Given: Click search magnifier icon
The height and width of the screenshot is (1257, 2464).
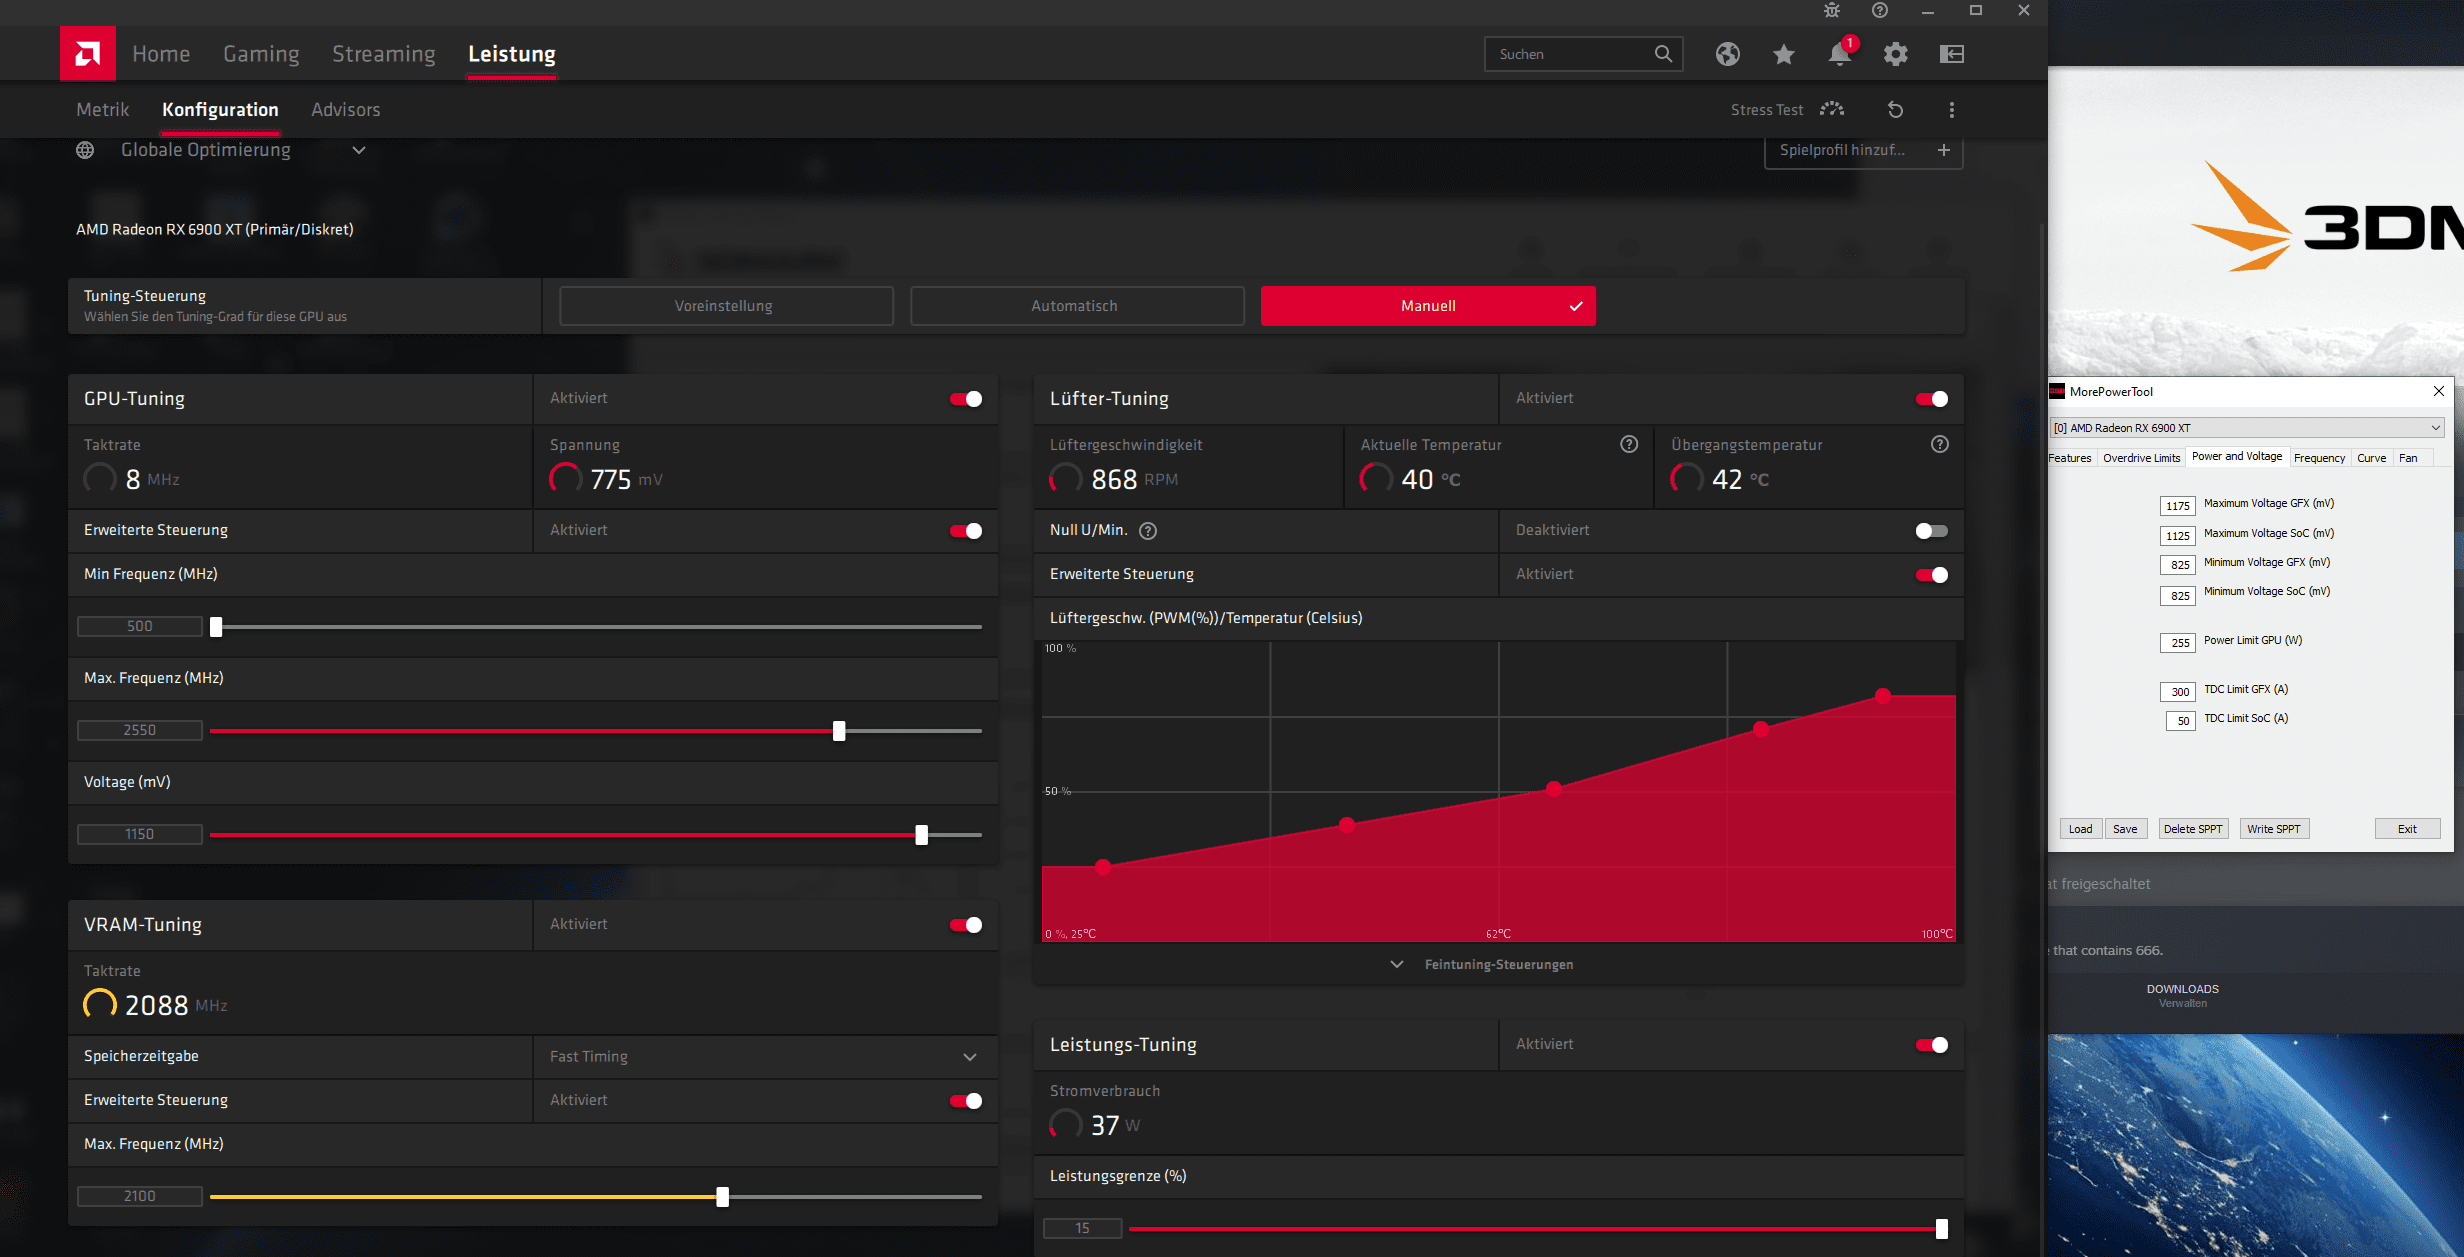Looking at the screenshot, I should point(1663,54).
